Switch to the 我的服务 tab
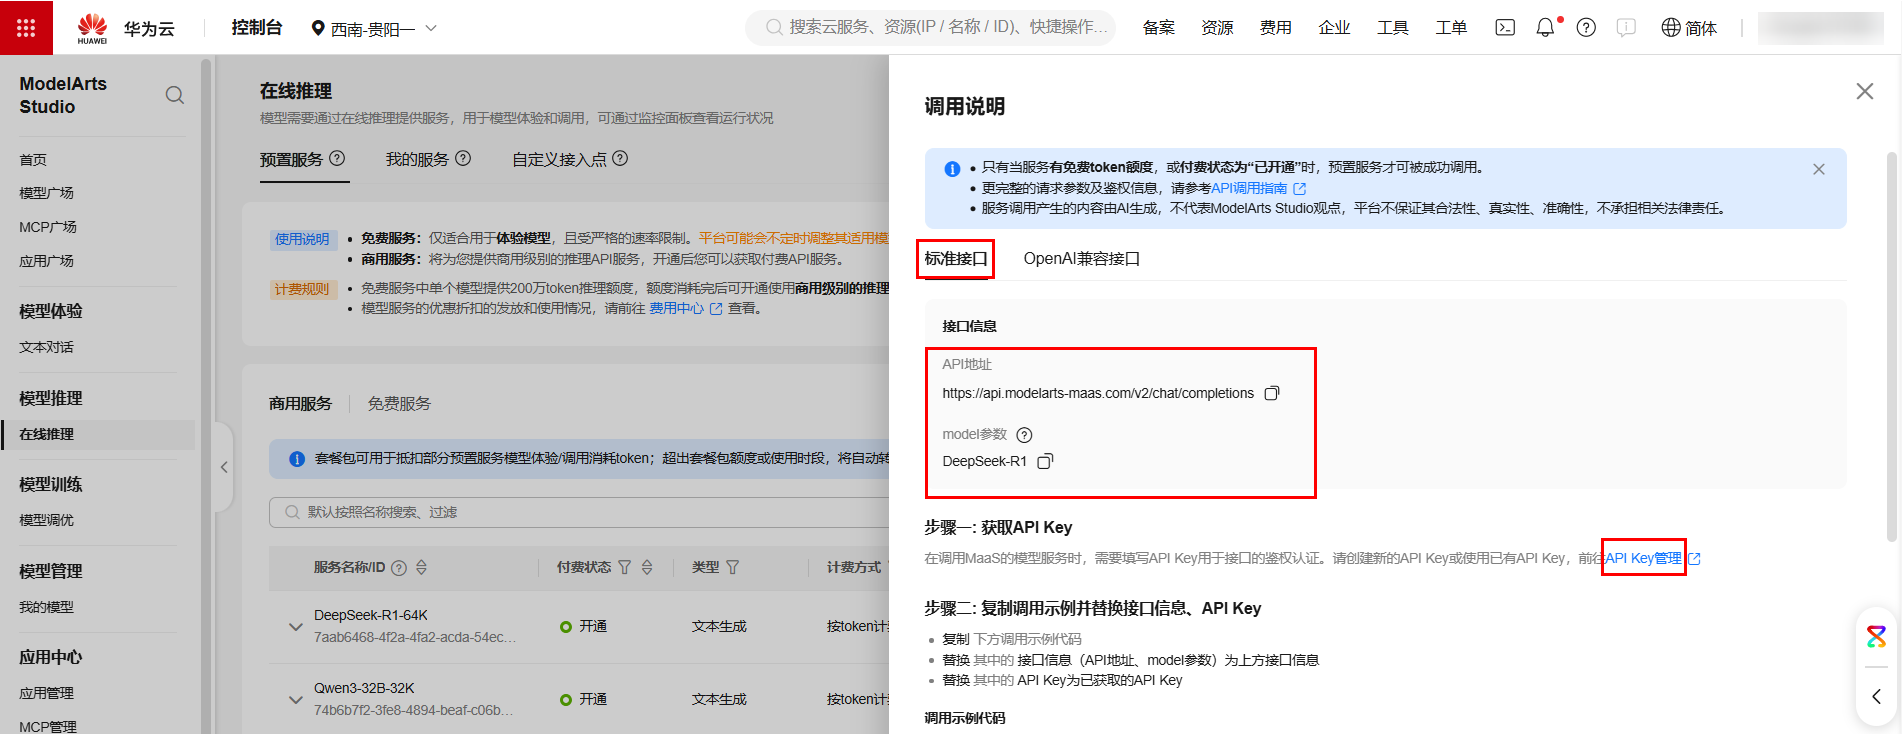This screenshot has height=734, width=1902. [417, 159]
